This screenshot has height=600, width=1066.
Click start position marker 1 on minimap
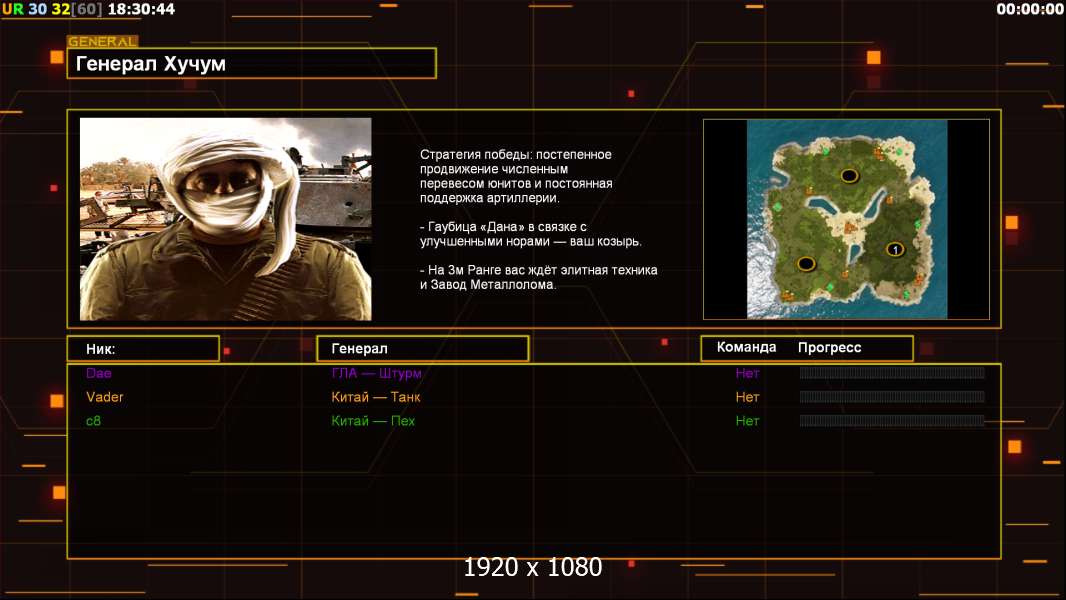click(895, 249)
